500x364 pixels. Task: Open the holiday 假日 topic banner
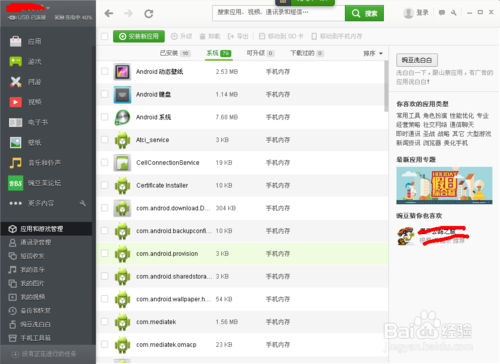point(444,186)
